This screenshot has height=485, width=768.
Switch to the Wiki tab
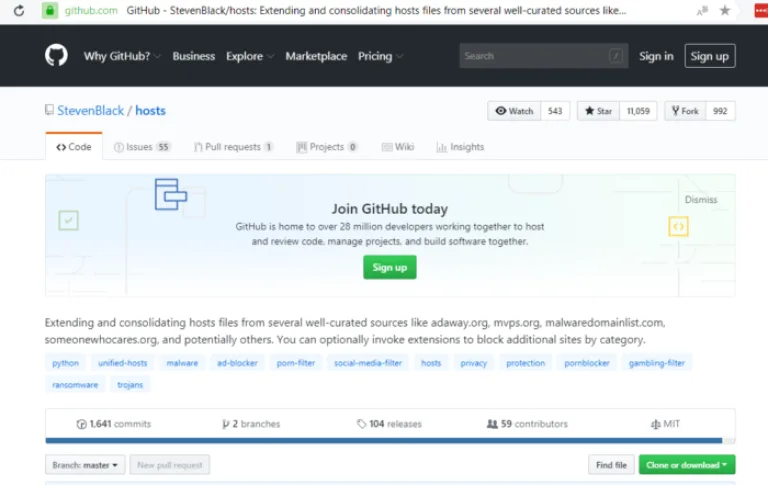click(x=398, y=146)
